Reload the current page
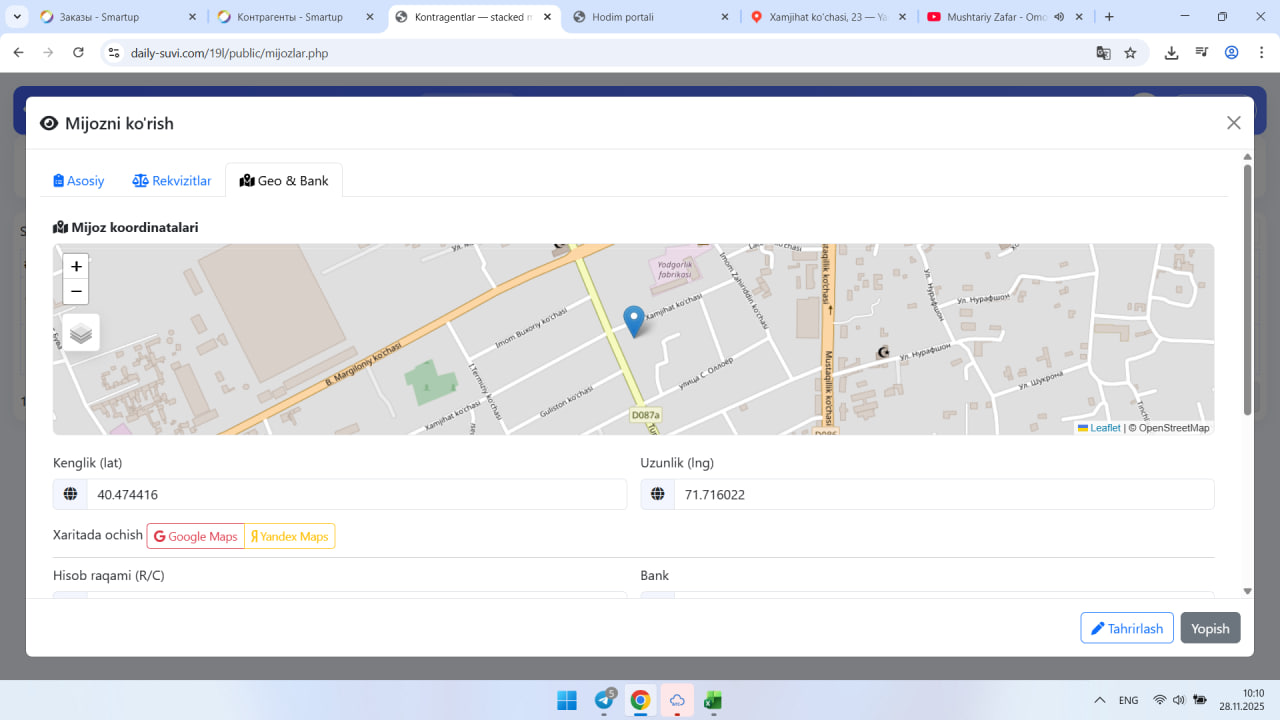1280x720 pixels. (79, 53)
